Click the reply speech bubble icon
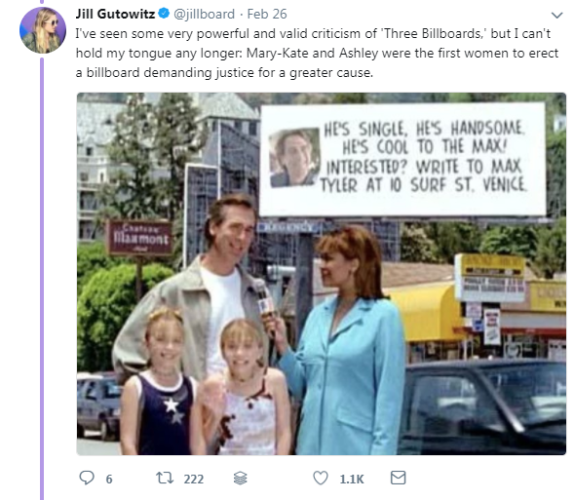574x500 pixels. [87, 478]
